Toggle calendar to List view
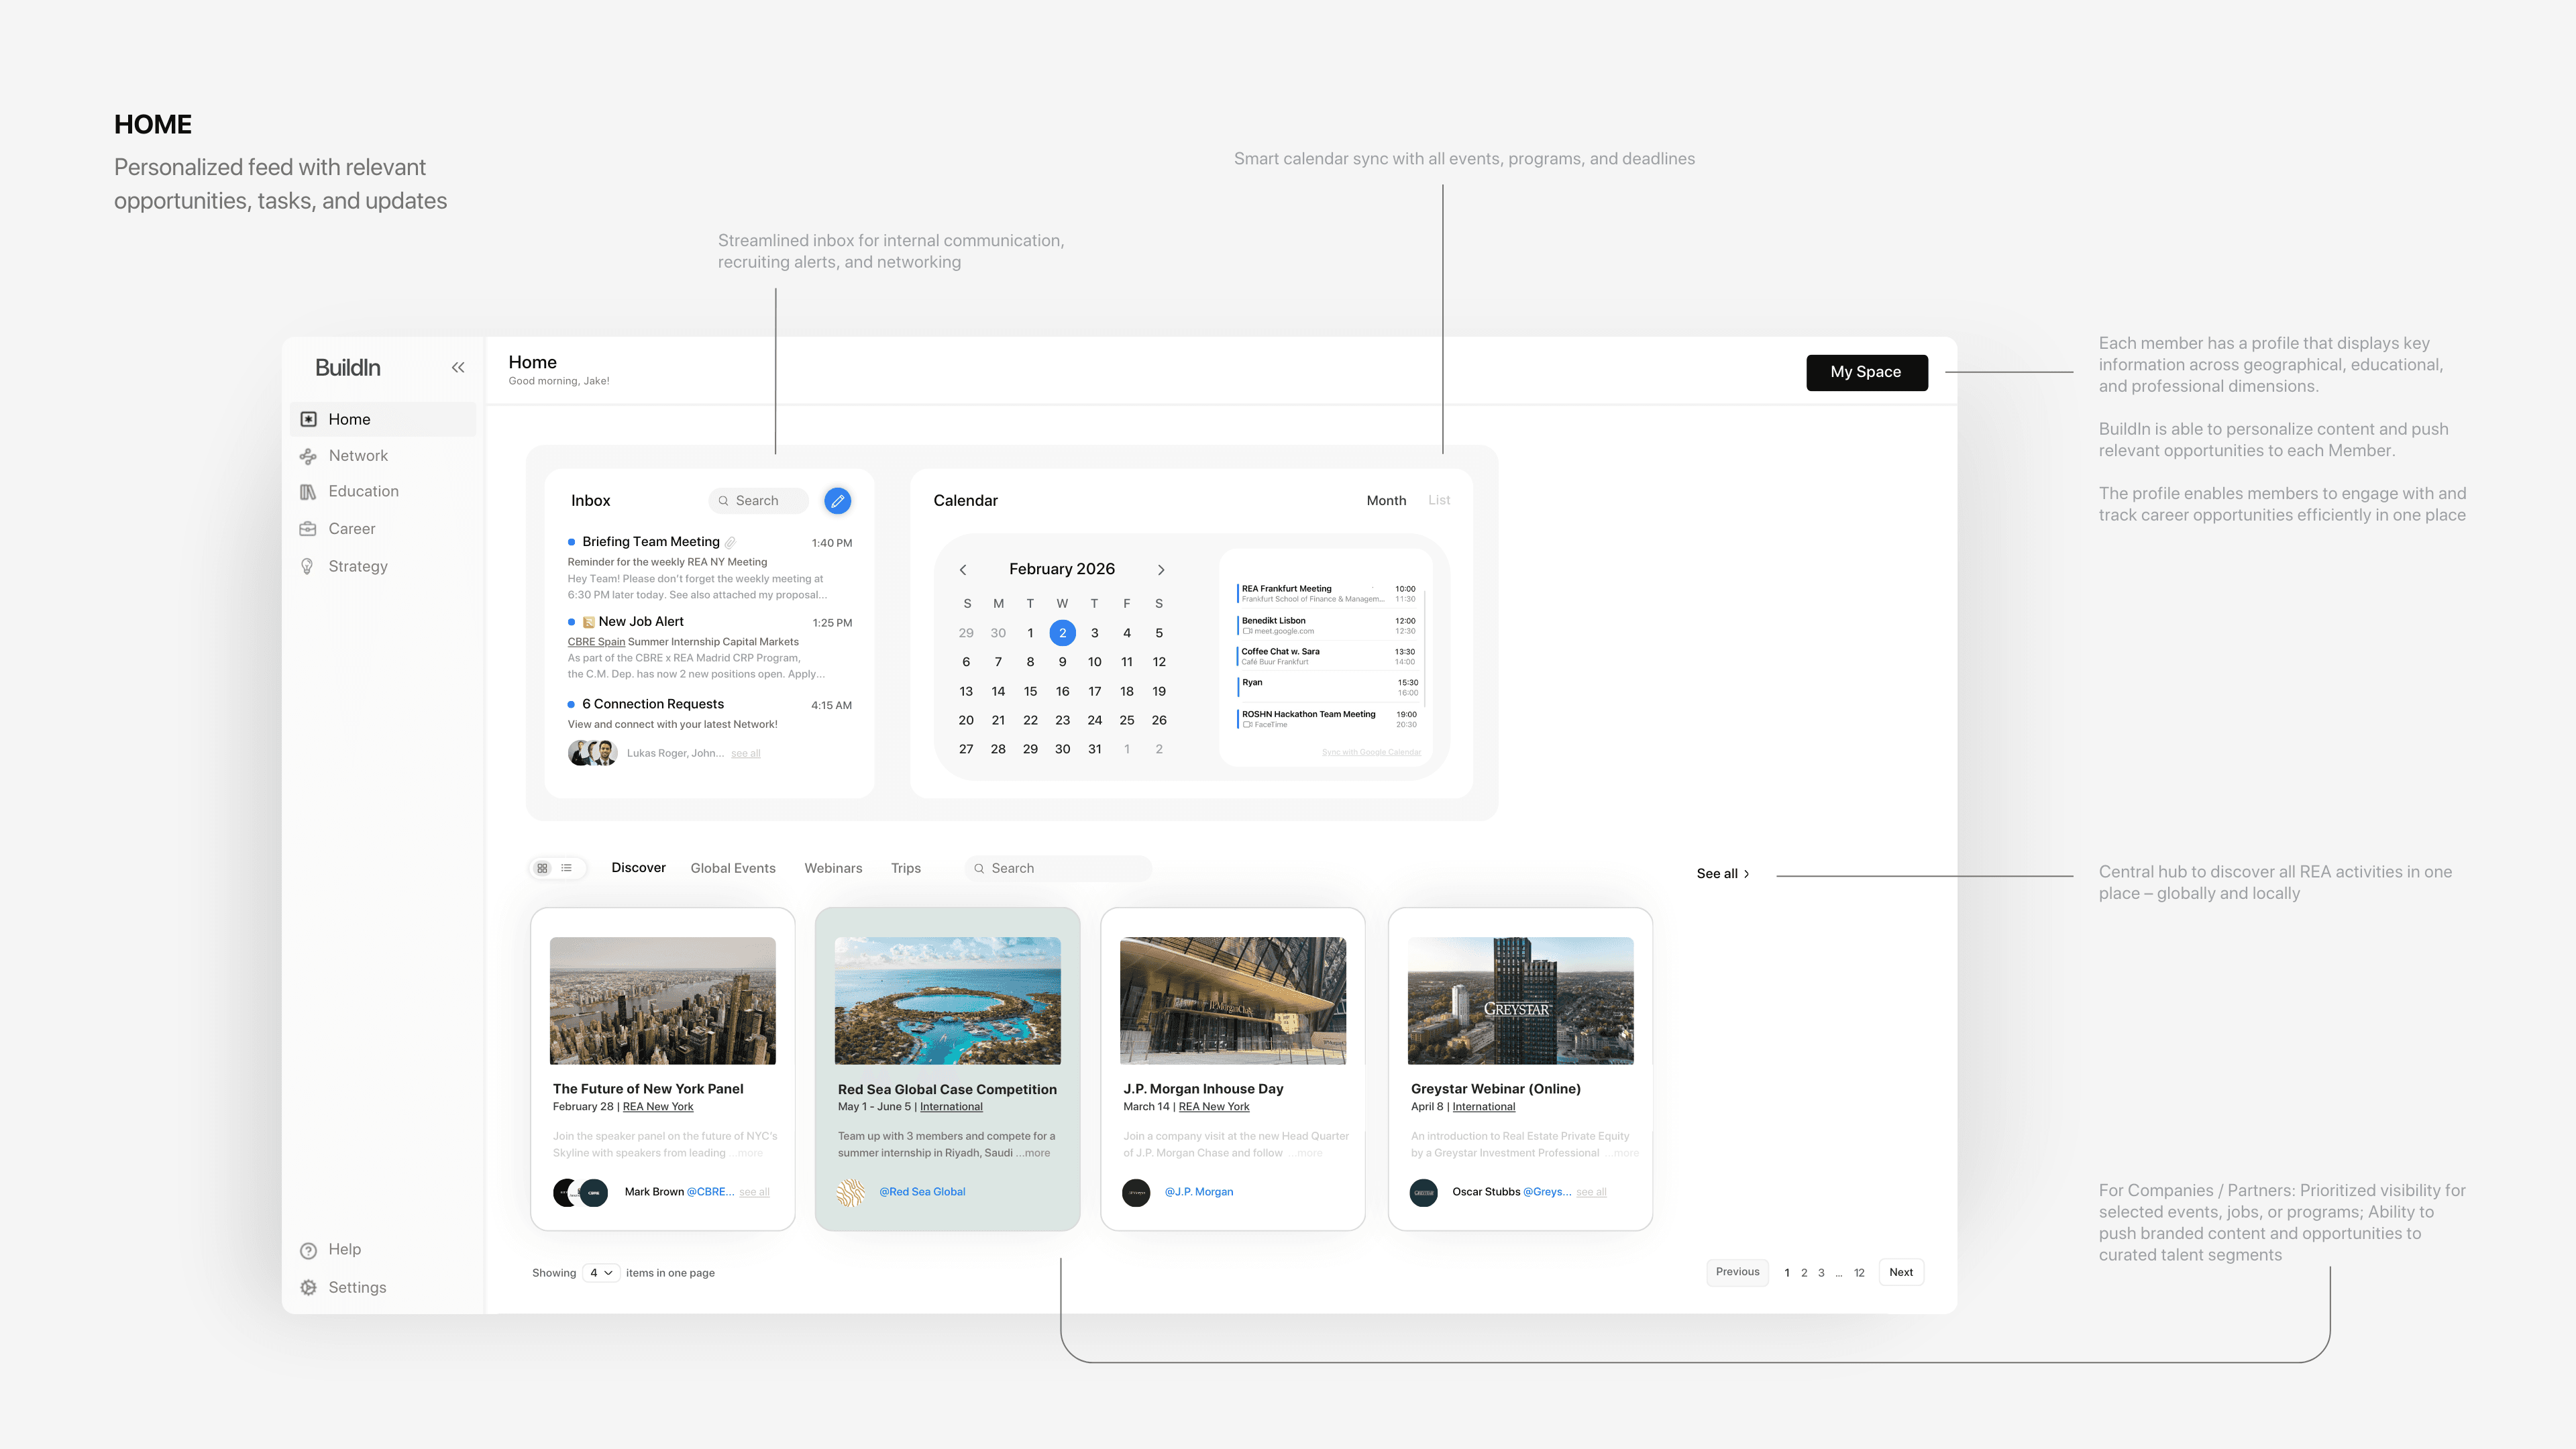The height and width of the screenshot is (1449, 2576). 1438,500
